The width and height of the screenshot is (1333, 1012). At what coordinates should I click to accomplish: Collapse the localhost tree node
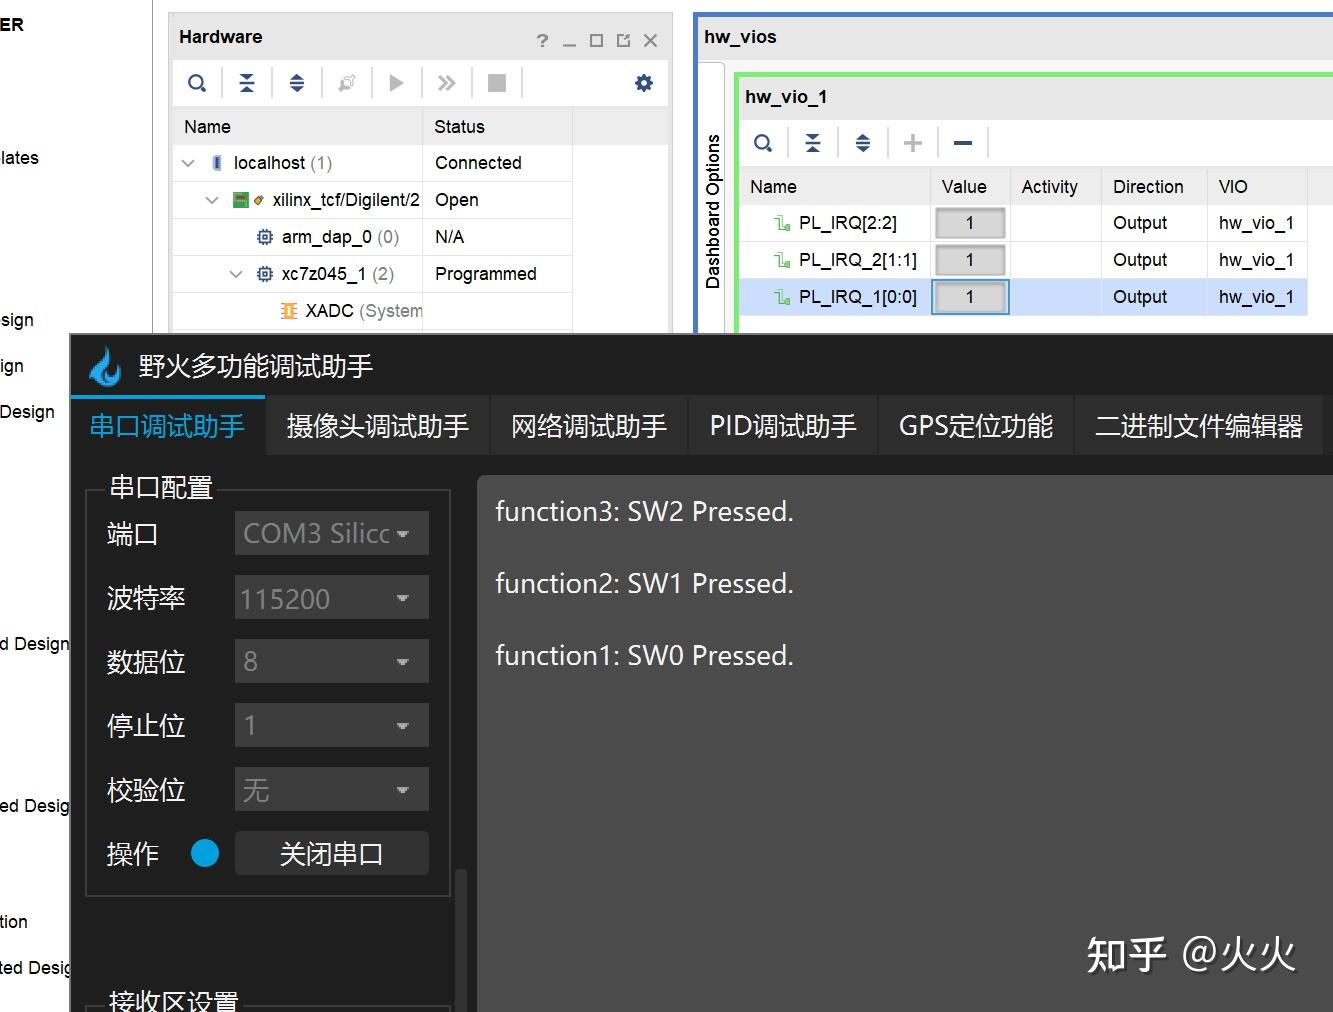[x=188, y=162]
